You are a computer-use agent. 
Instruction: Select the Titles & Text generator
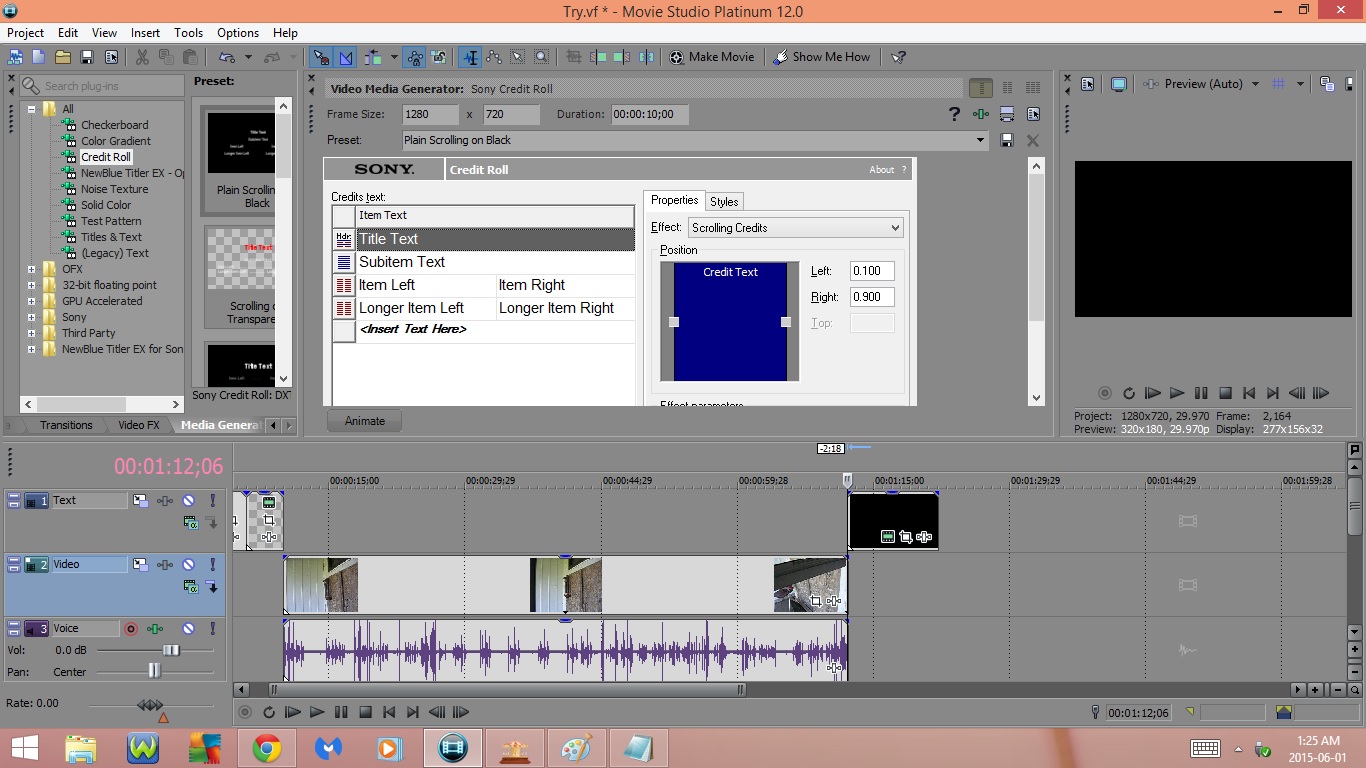coord(111,237)
